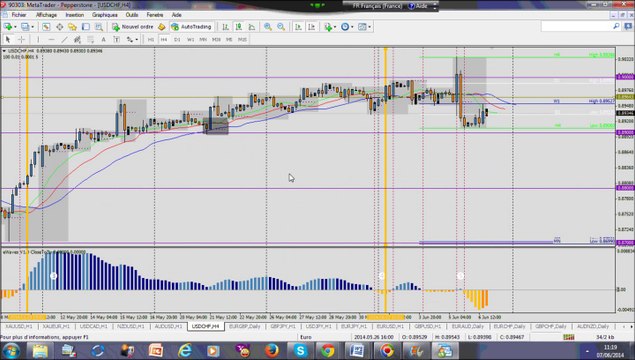Click in the toolbar search field
The height and width of the screenshot is (360, 635).
(577, 26)
